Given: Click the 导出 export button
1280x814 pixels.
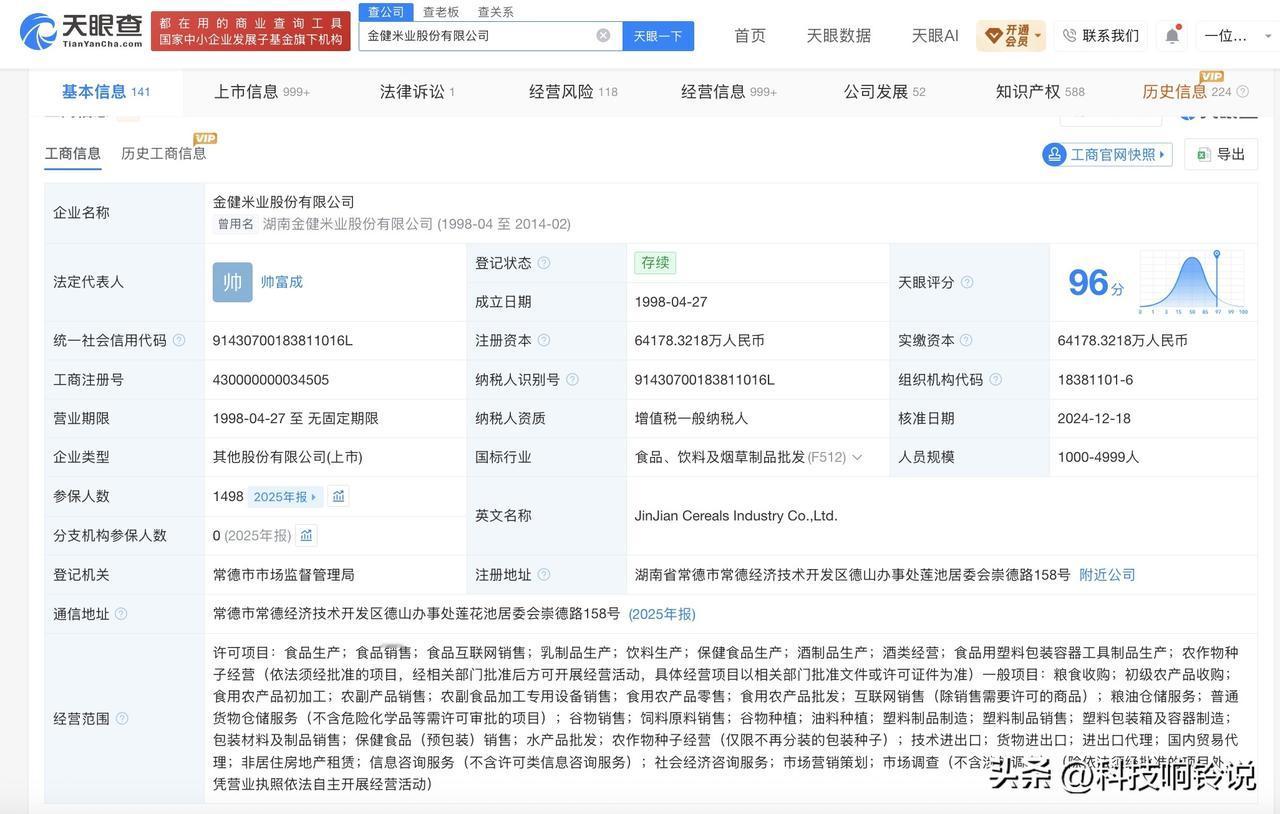Looking at the screenshot, I should click(1221, 155).
